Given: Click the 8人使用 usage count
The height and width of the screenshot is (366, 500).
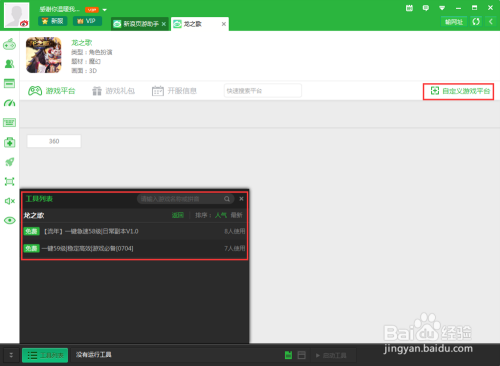Looking at the screenshot, I should [235, 231].
